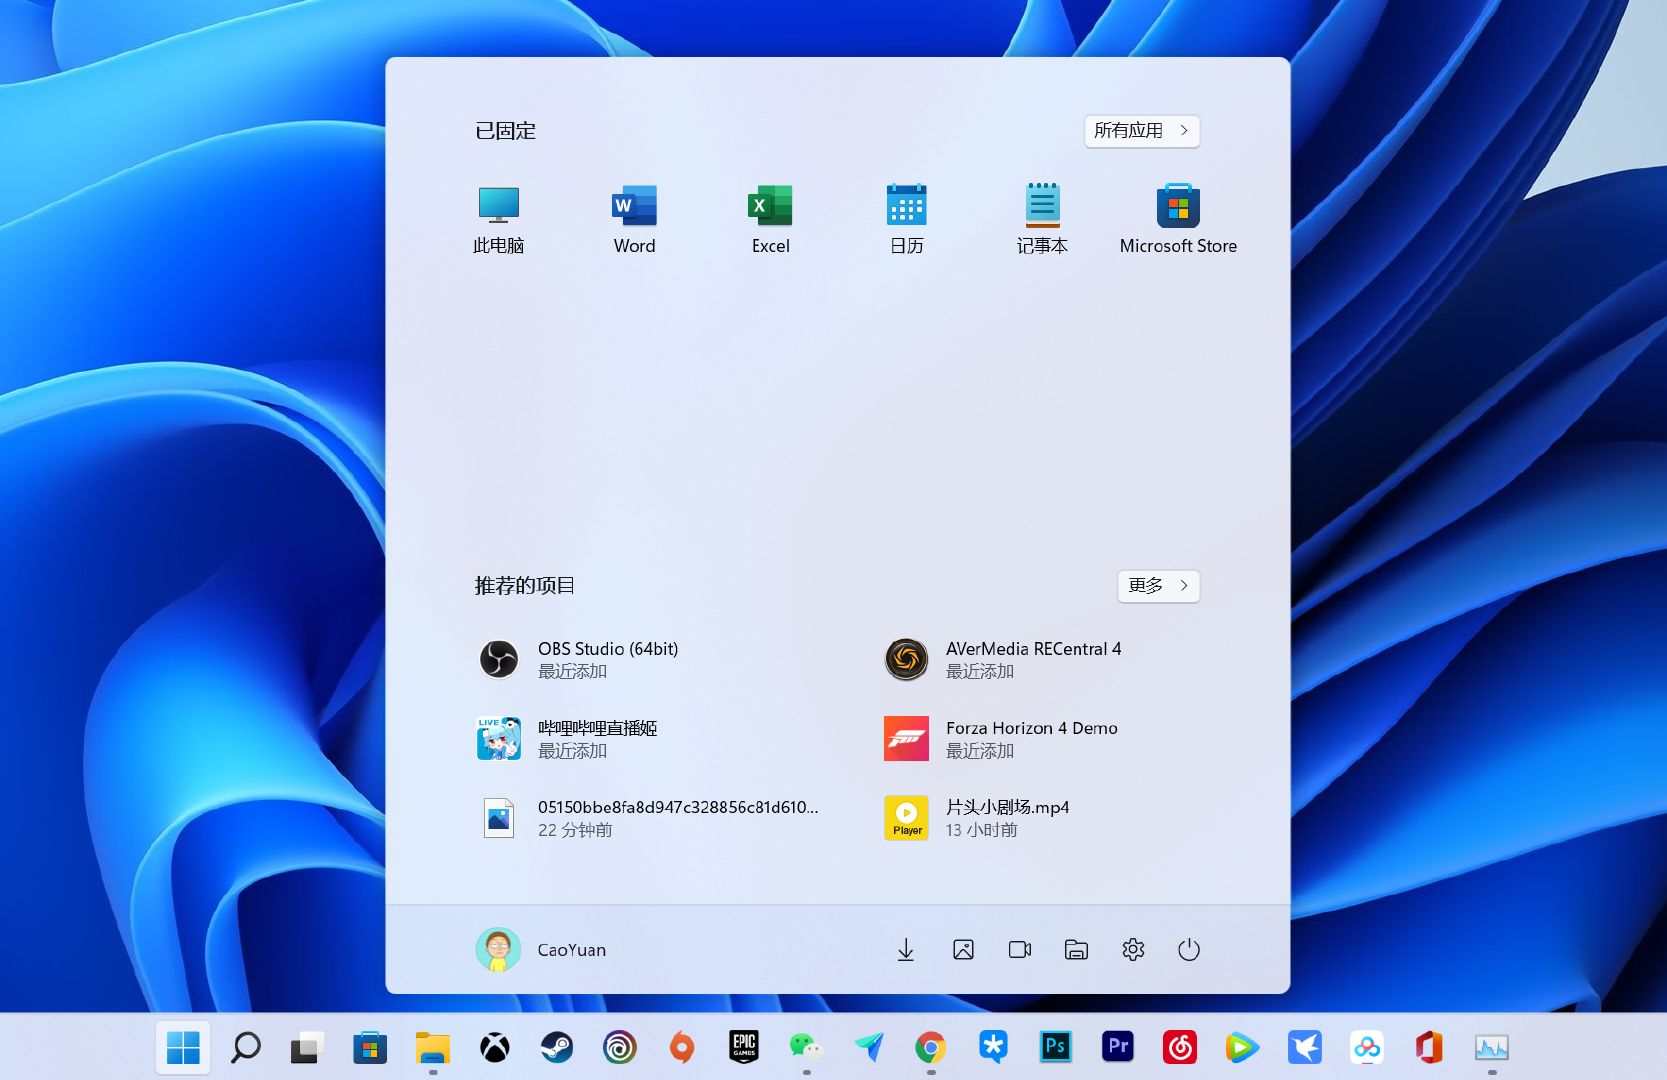Play the 片头小剧场.mp4 recommended file

click(x=1006, y=817)
